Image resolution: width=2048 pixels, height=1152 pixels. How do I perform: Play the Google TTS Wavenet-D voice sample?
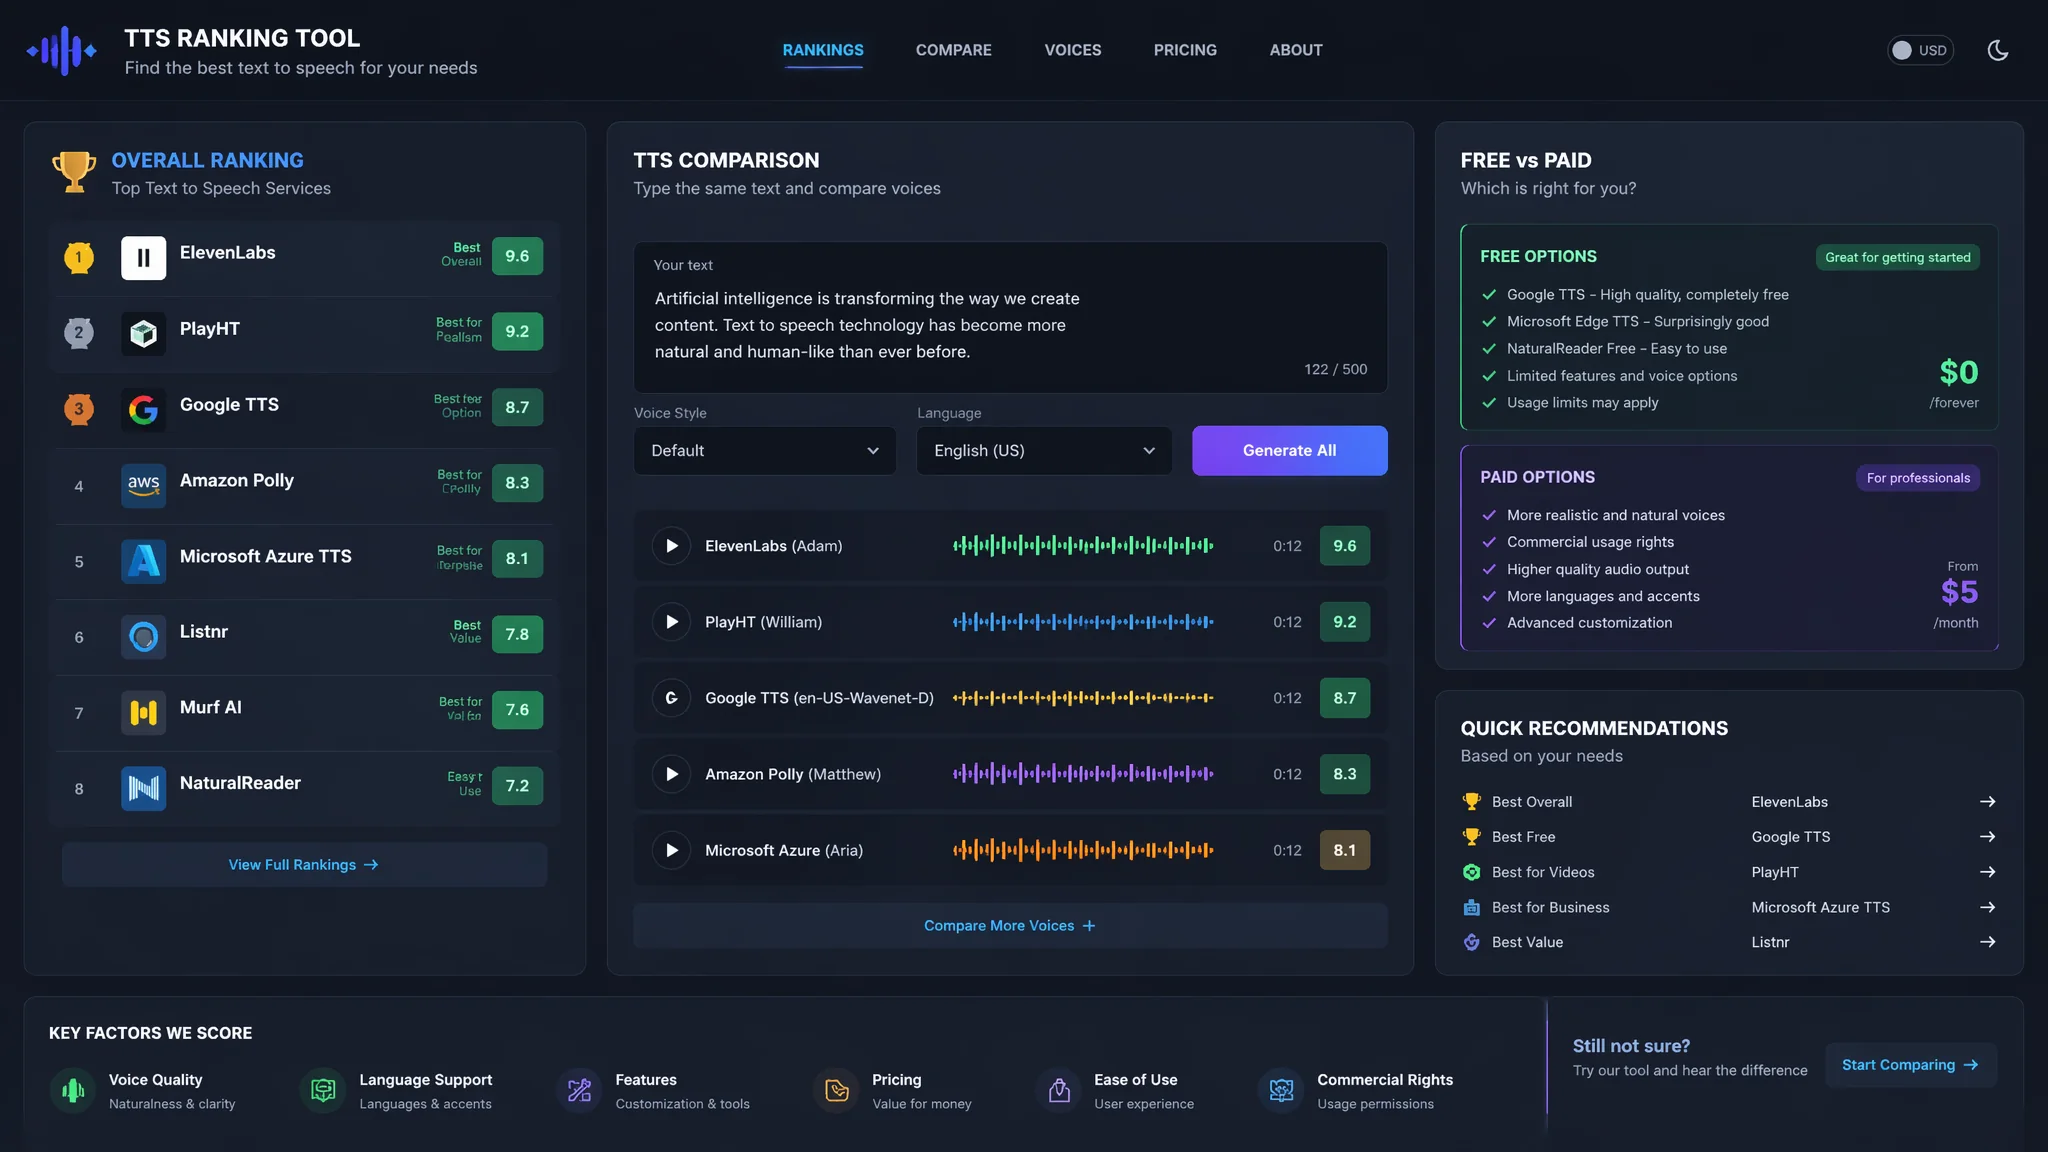671,698
